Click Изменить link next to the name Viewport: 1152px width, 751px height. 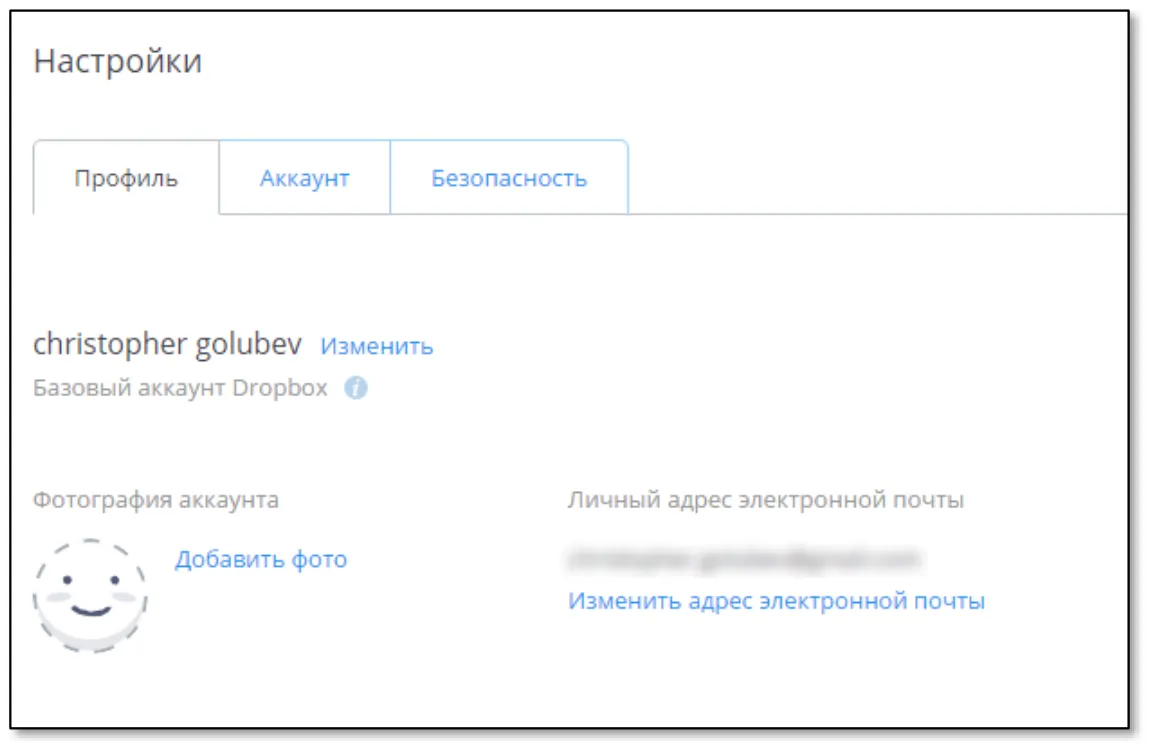coord(377,346)
